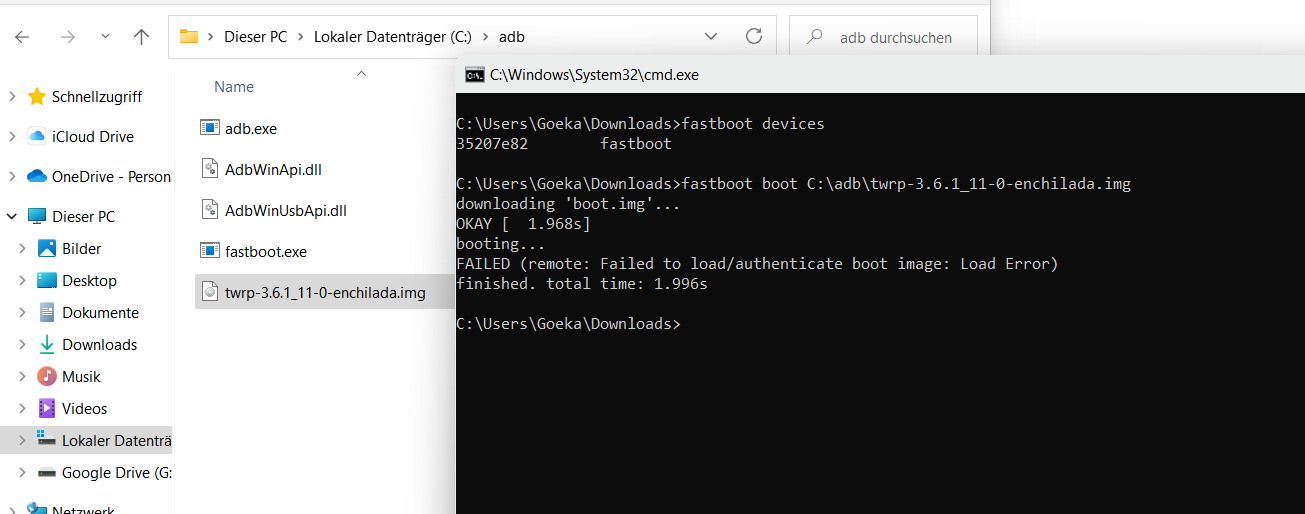Select the fastboot.exe file
This screenshot has width=1305, height=514.
coord(254,251)
